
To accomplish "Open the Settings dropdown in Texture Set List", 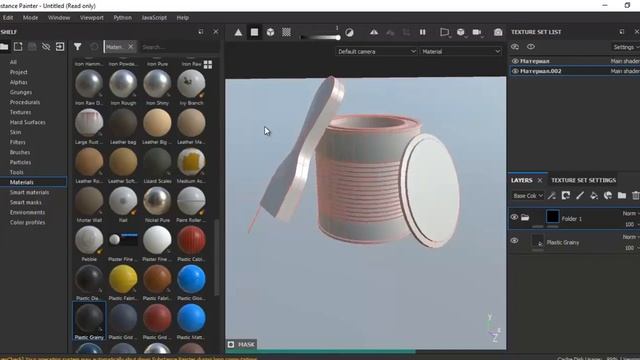I will tap(626, 47).
